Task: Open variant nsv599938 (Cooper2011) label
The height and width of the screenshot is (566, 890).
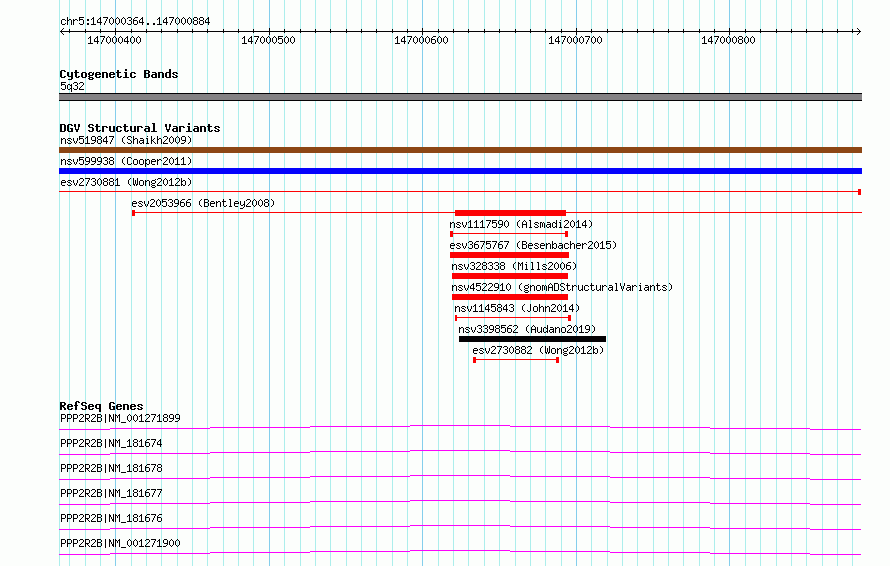Action: 126,161
